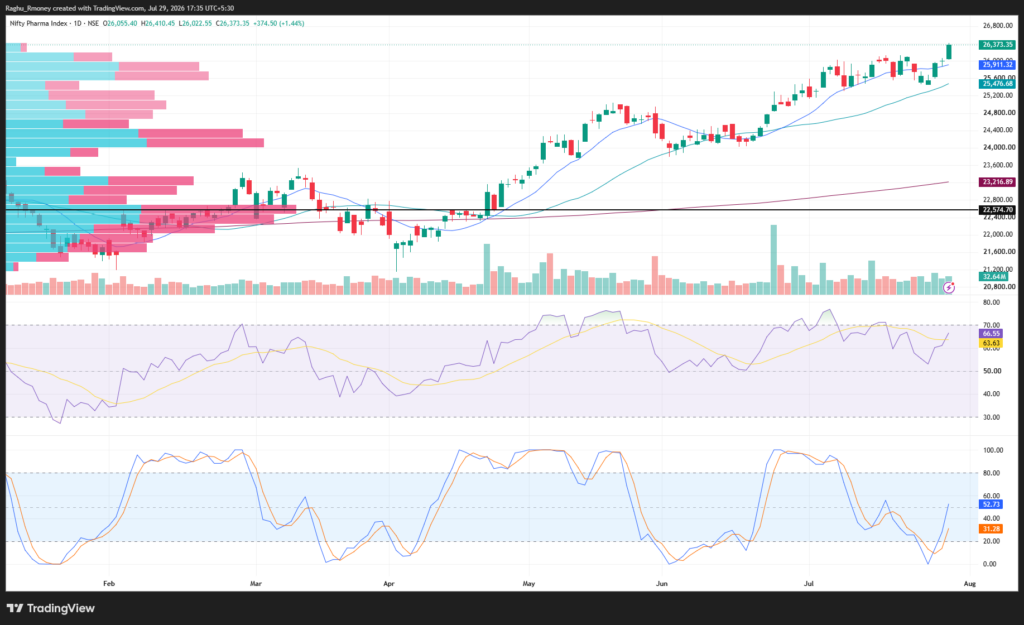This screenshot has height=625, width=1024.
Task: Click the Apr date on time axis
Action: tap(389, 583)
